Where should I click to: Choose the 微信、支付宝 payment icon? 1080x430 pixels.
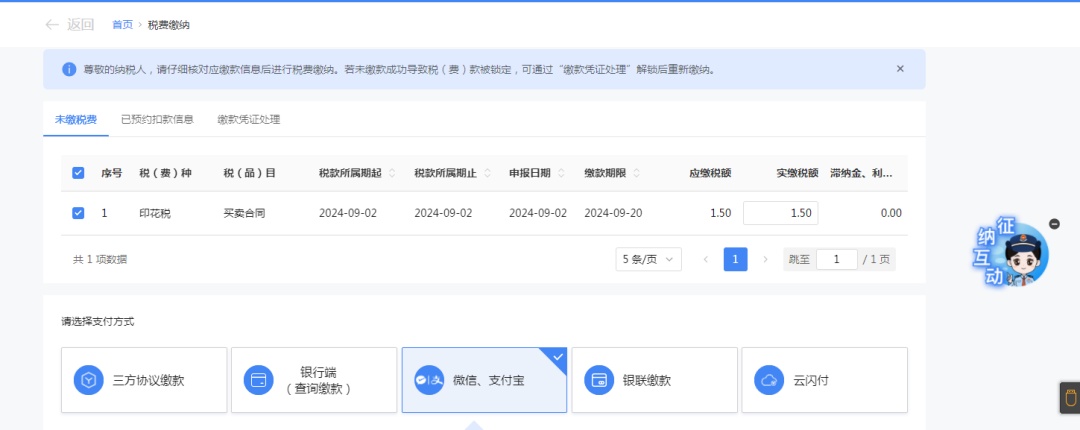click(x=429, y=380)
